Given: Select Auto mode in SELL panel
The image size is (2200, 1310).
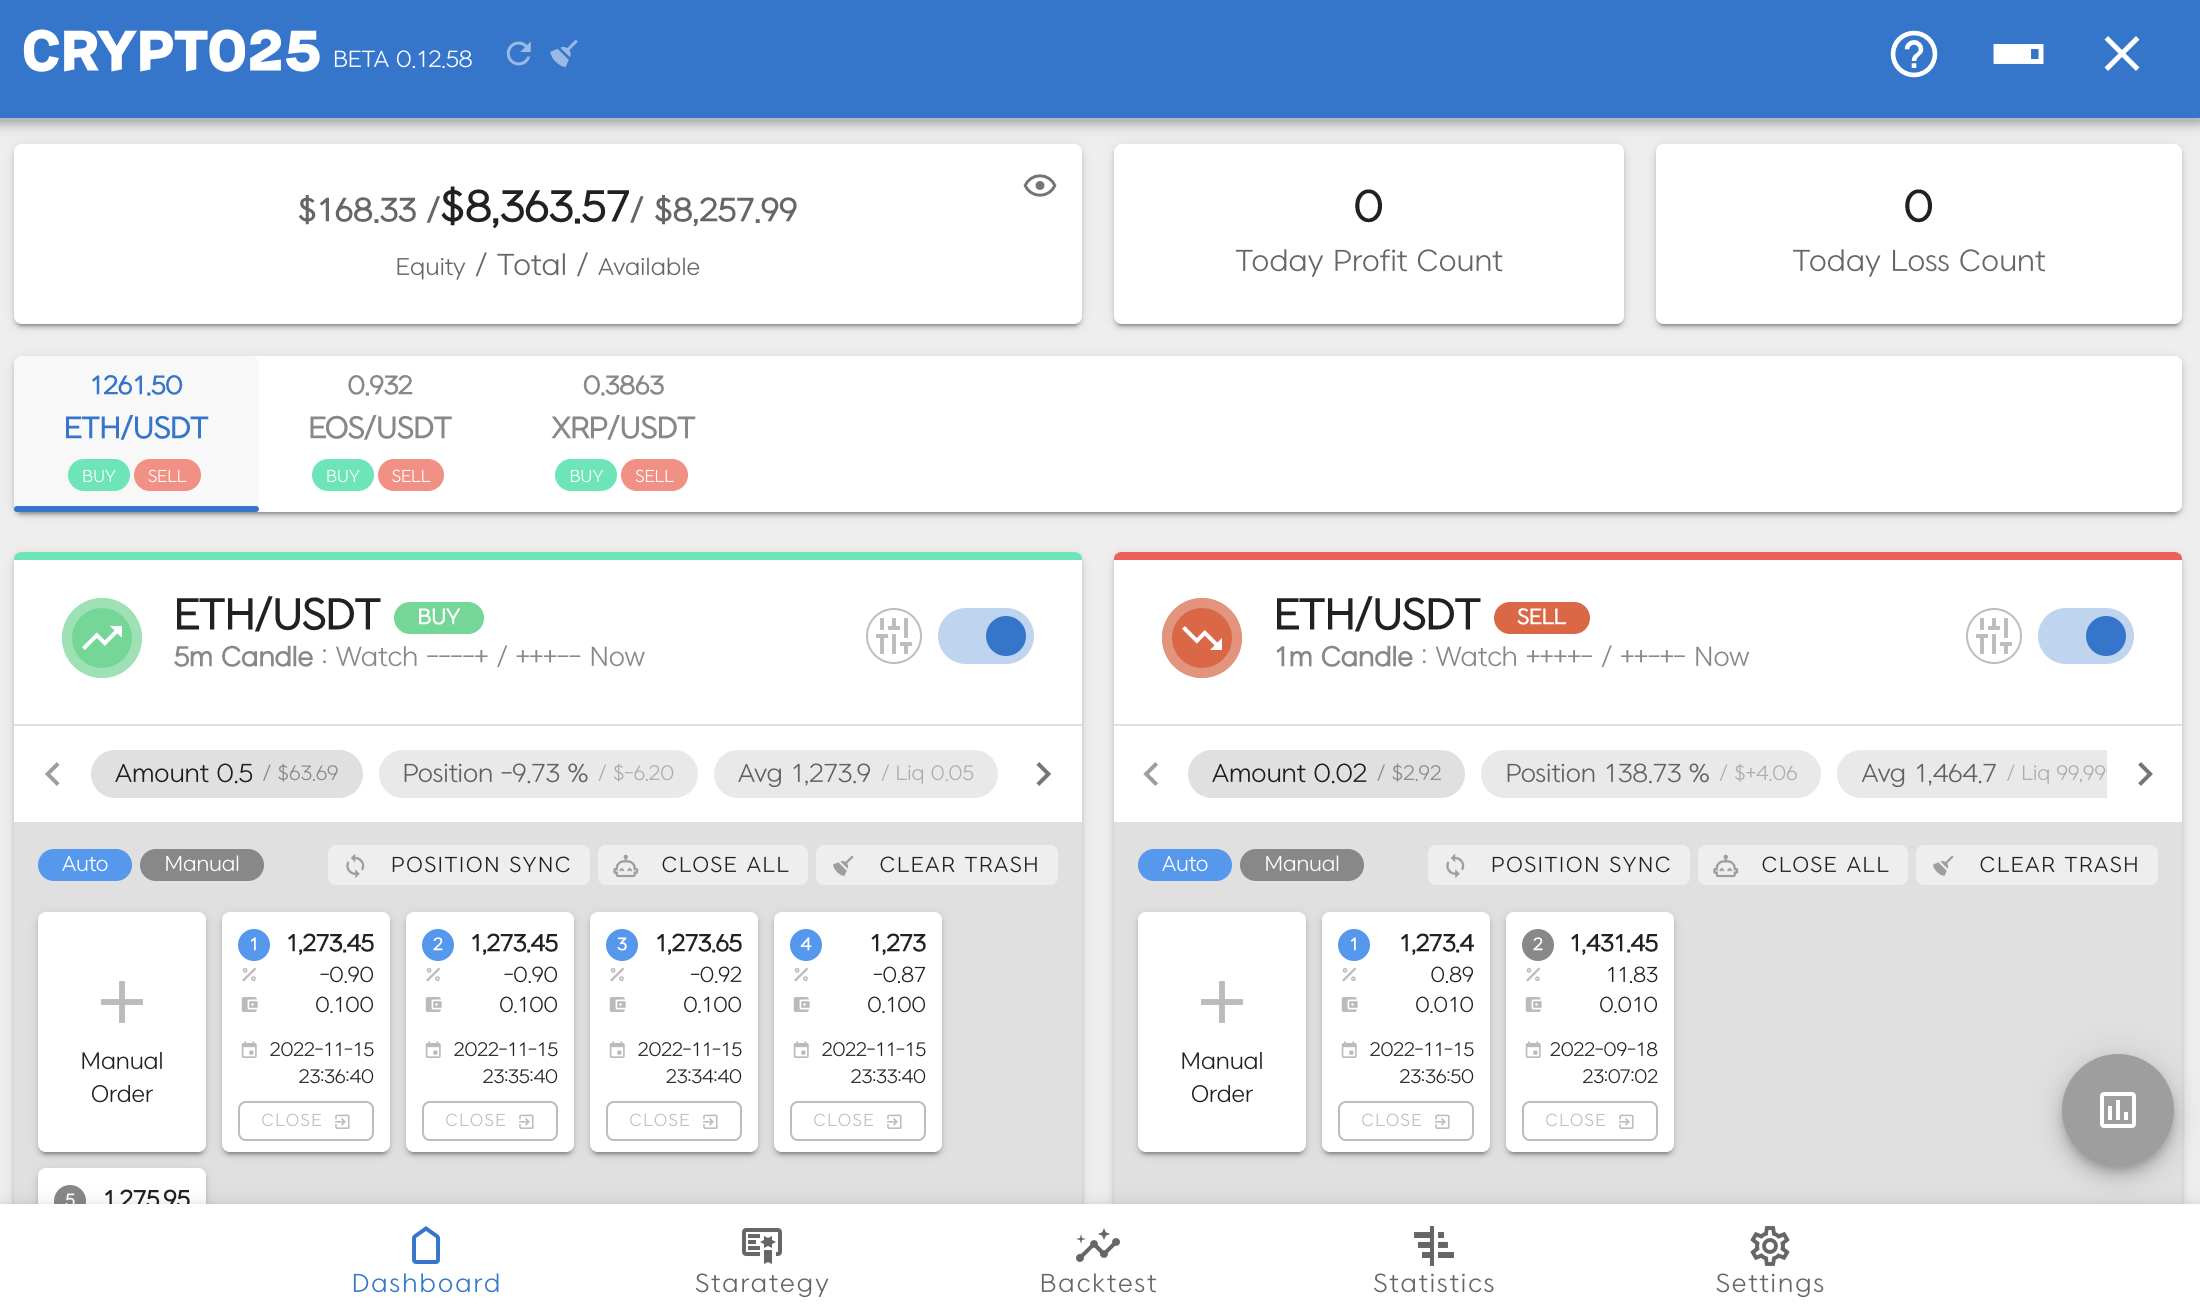Looking at the screenshot, I should (1185, 864).
